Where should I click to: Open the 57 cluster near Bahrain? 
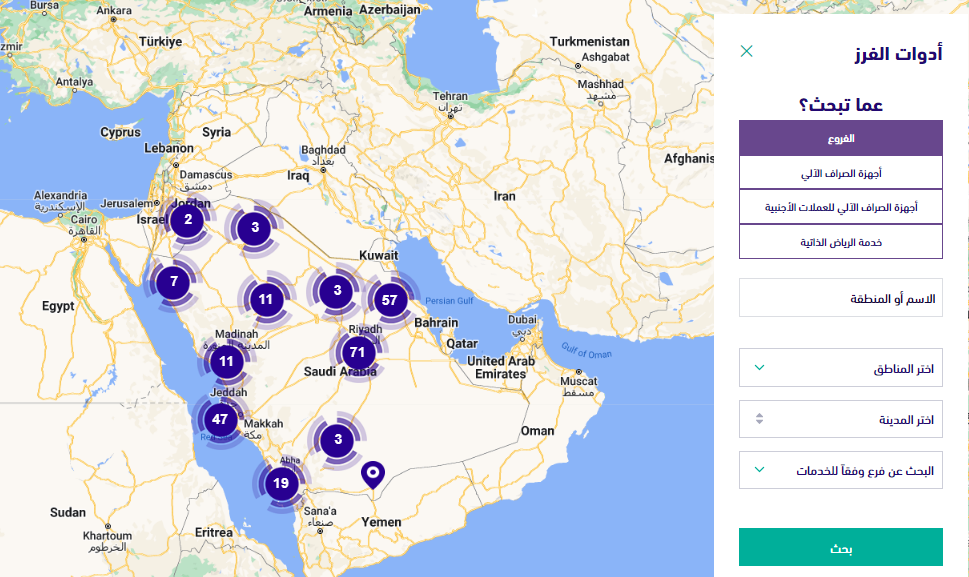389,300
